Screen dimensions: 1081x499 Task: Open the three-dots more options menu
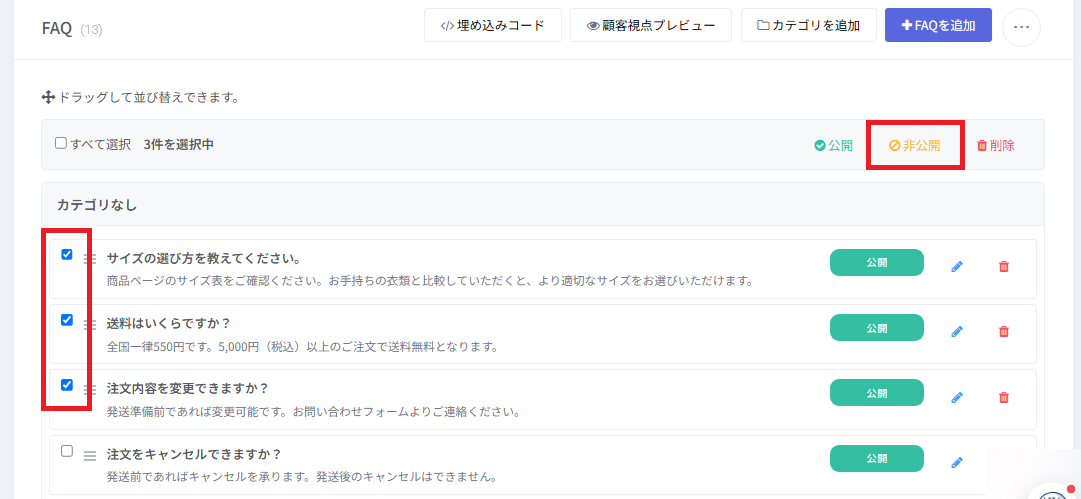[x=1021, y=27]
